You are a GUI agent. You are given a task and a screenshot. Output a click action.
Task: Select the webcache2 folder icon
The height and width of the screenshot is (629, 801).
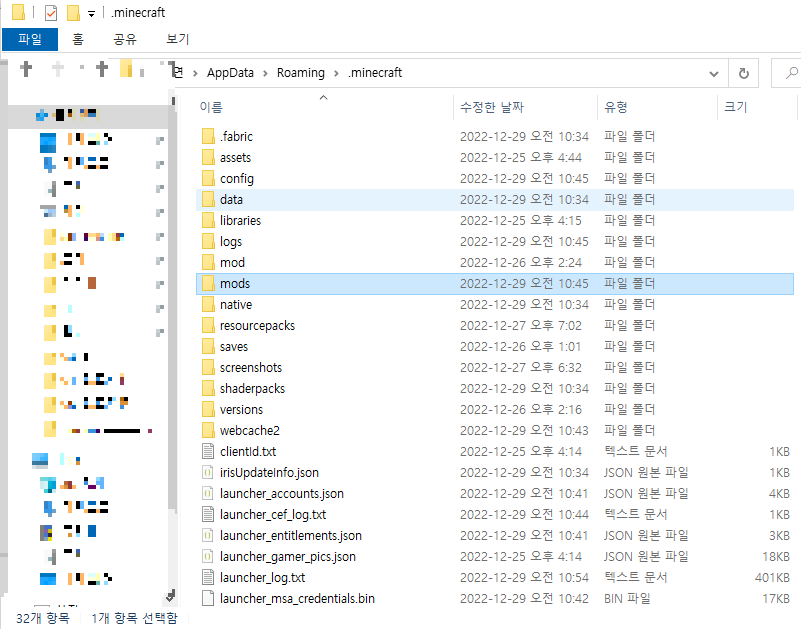pos(208,430)
